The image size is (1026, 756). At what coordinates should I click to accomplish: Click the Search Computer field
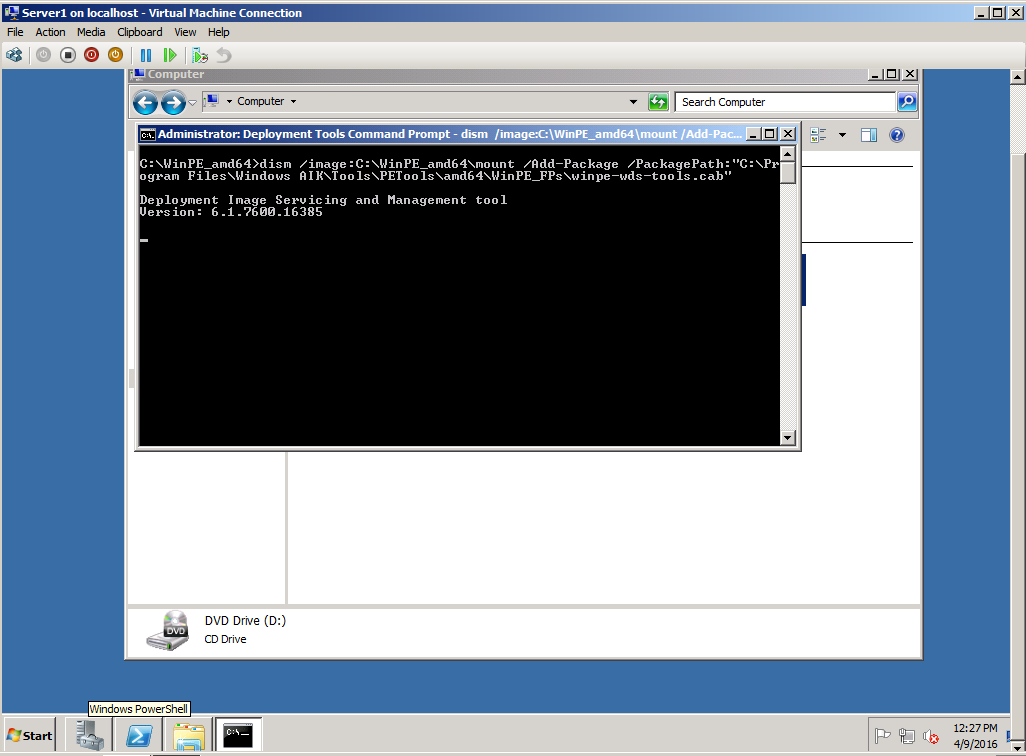coord(785,102)
